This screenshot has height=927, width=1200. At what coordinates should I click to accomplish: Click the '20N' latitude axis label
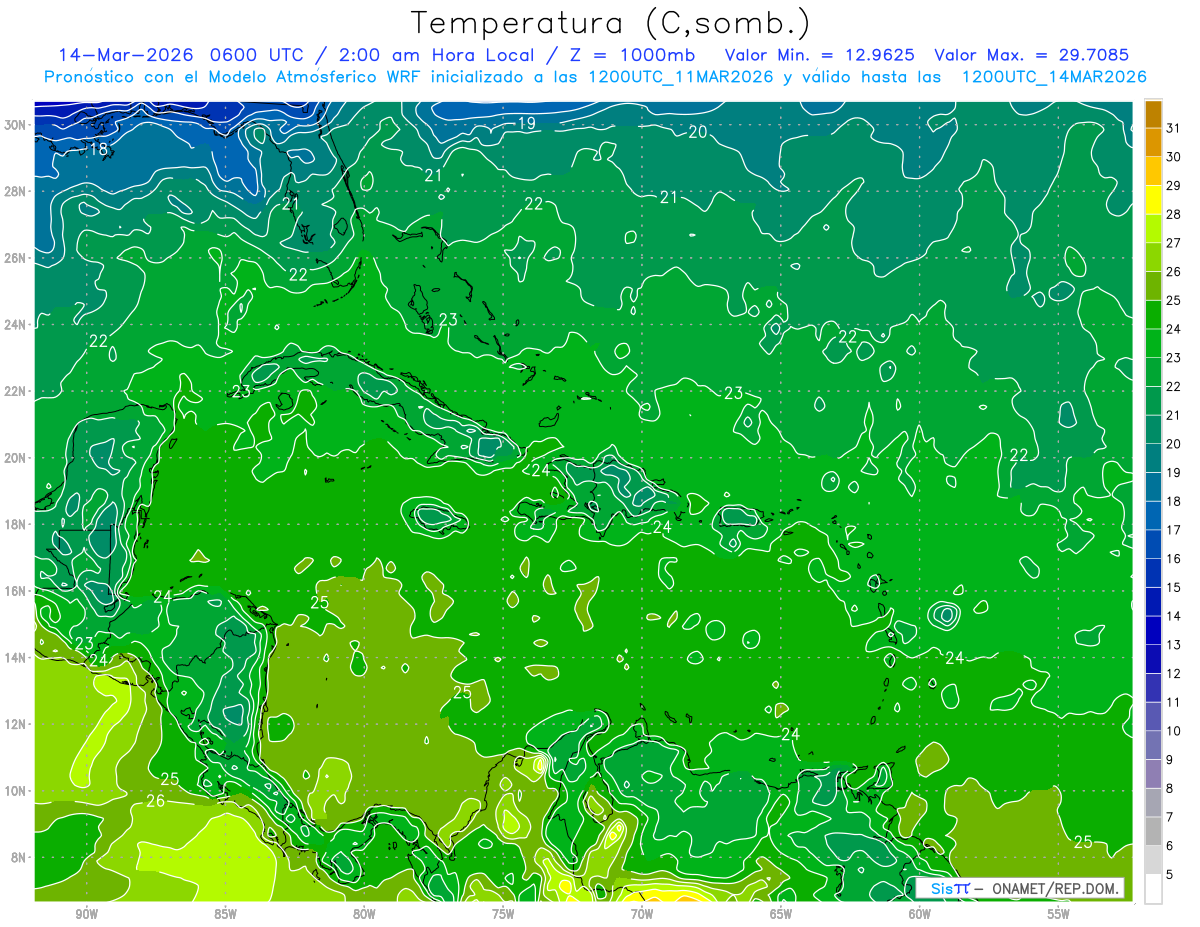pos(17,457)
